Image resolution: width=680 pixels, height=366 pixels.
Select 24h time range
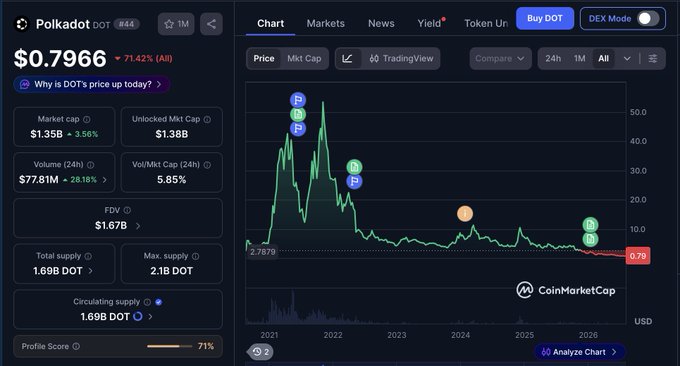pyautogui.click(x=553, y=59)
